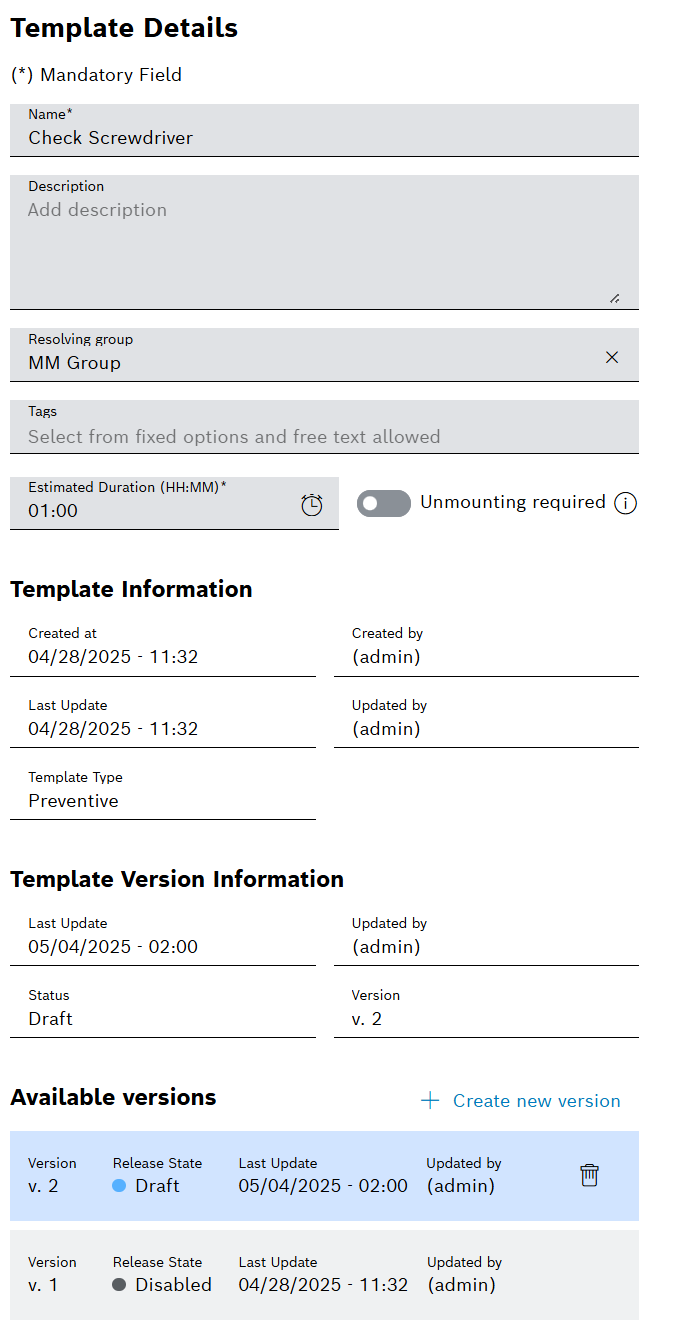675x1338 pixels.
Task: Open the time picker clock icon
Action: 312,505
